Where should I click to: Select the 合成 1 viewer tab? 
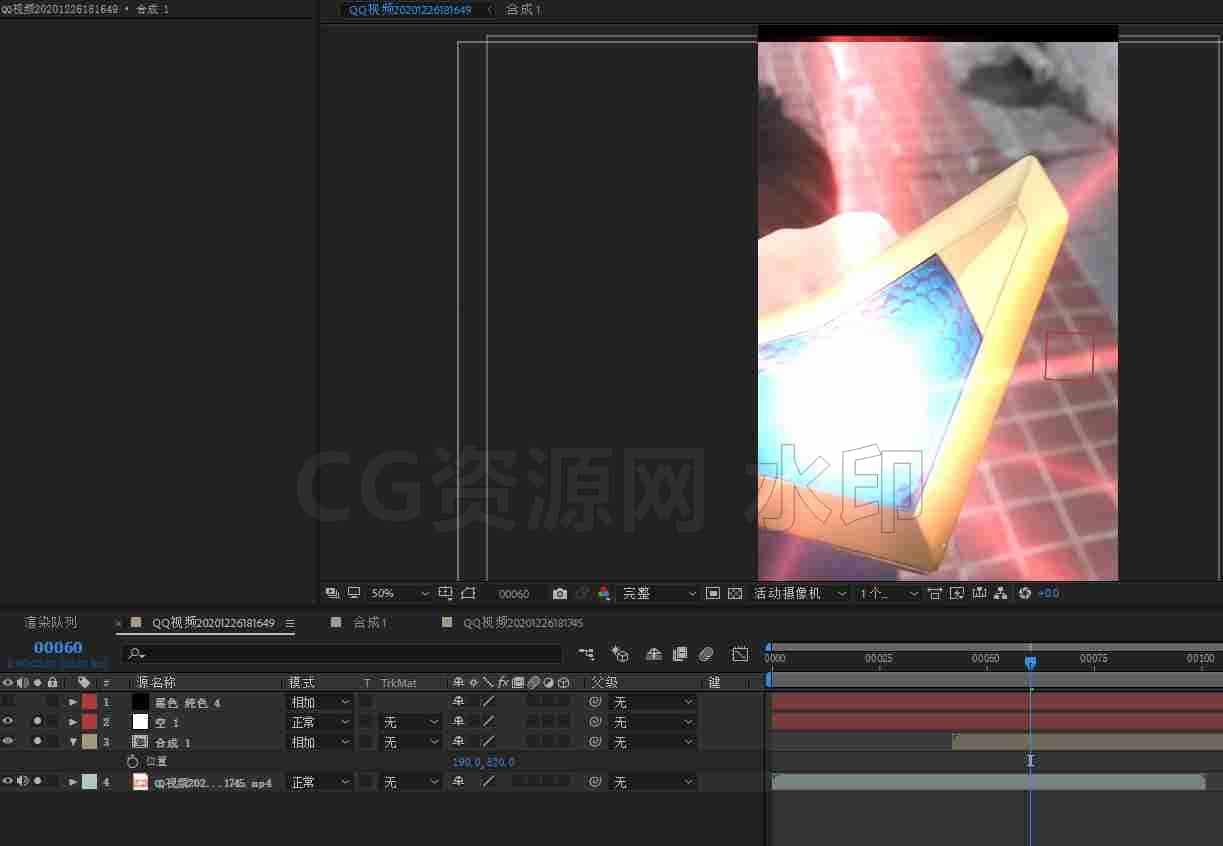pyautogui.click(x=523, y=9)
